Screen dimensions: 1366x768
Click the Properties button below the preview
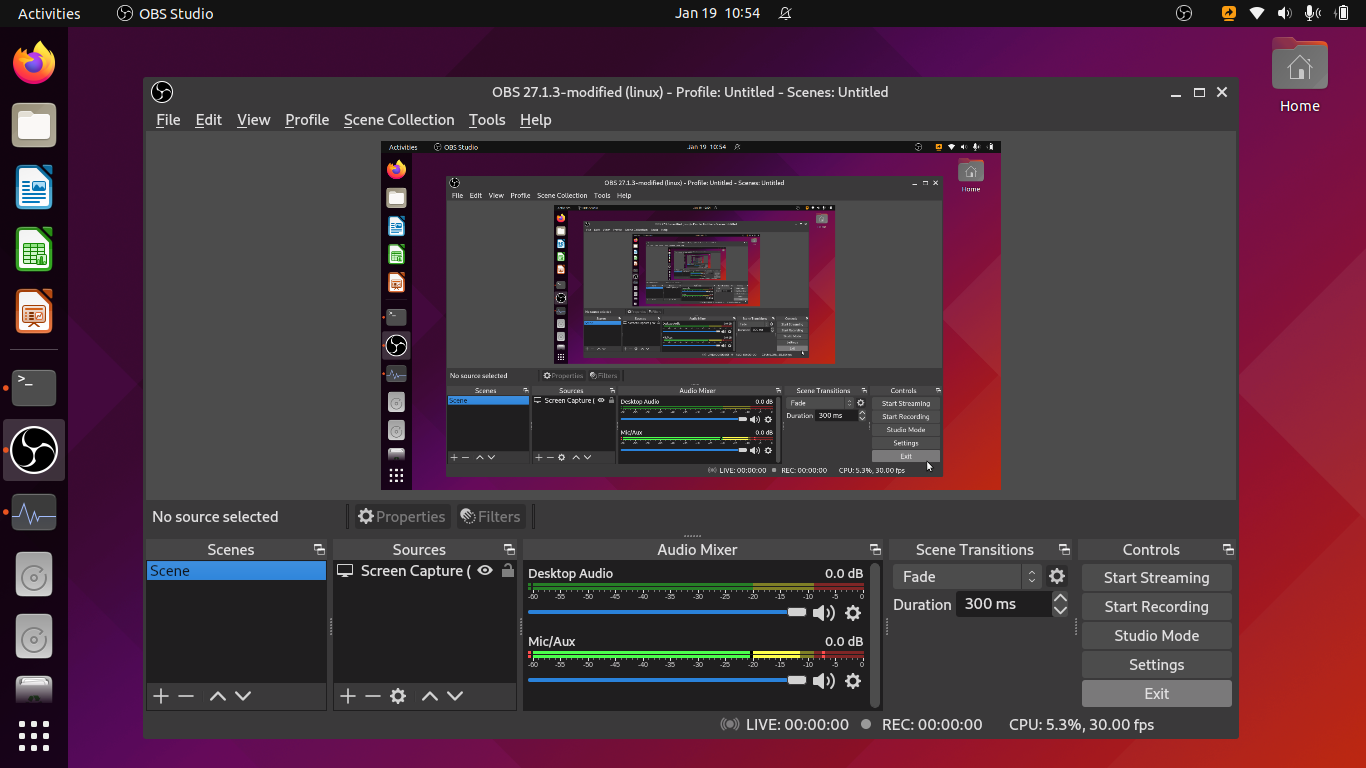point(401,517)
